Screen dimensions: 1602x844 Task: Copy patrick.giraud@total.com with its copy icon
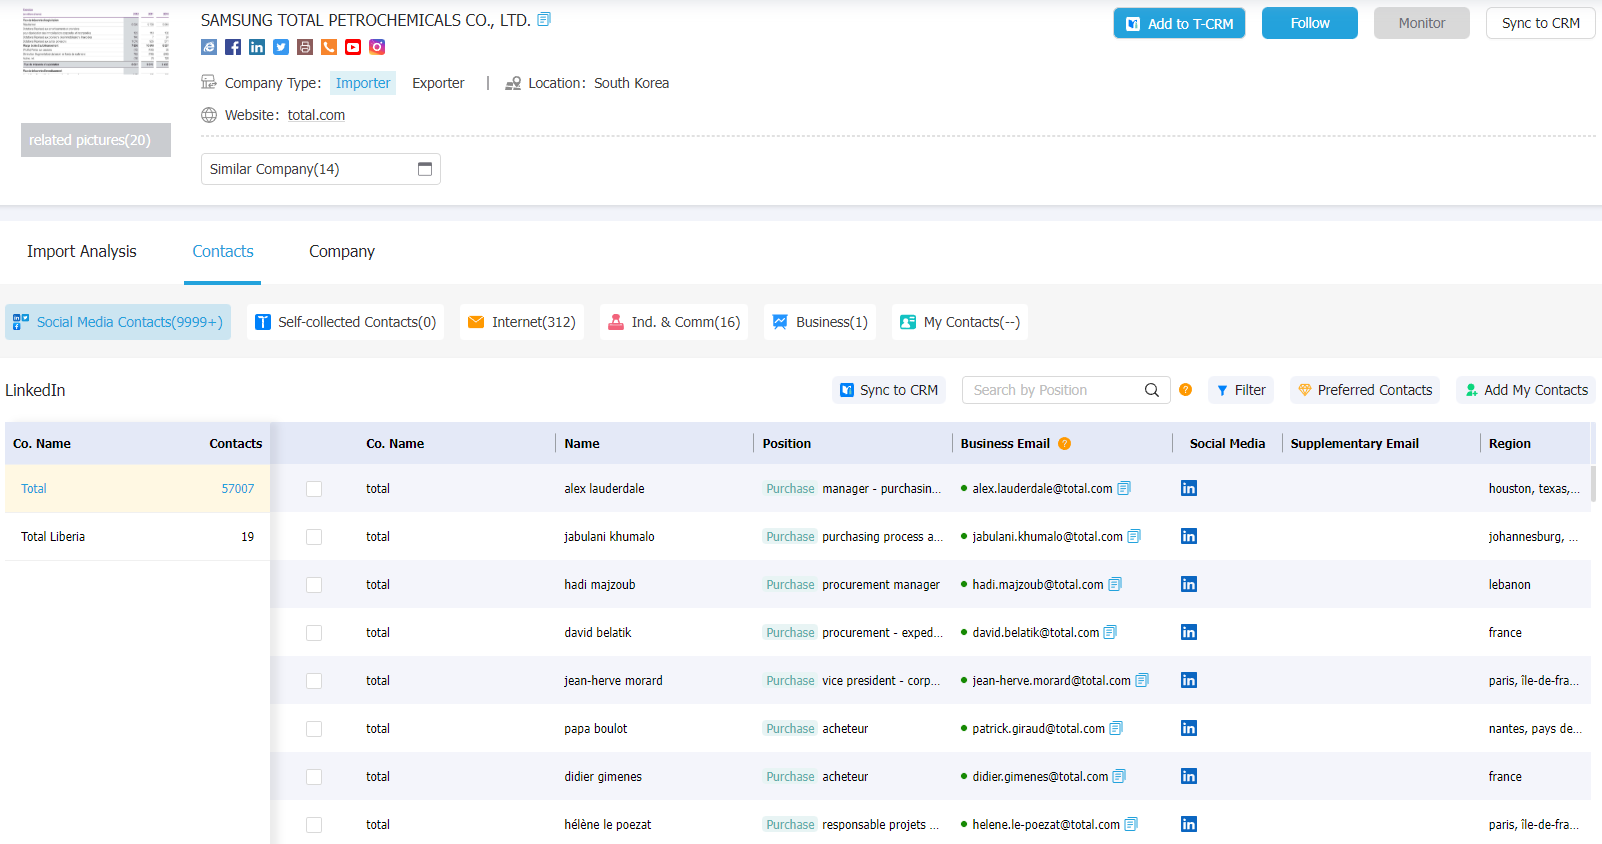tap(1116, 728)
